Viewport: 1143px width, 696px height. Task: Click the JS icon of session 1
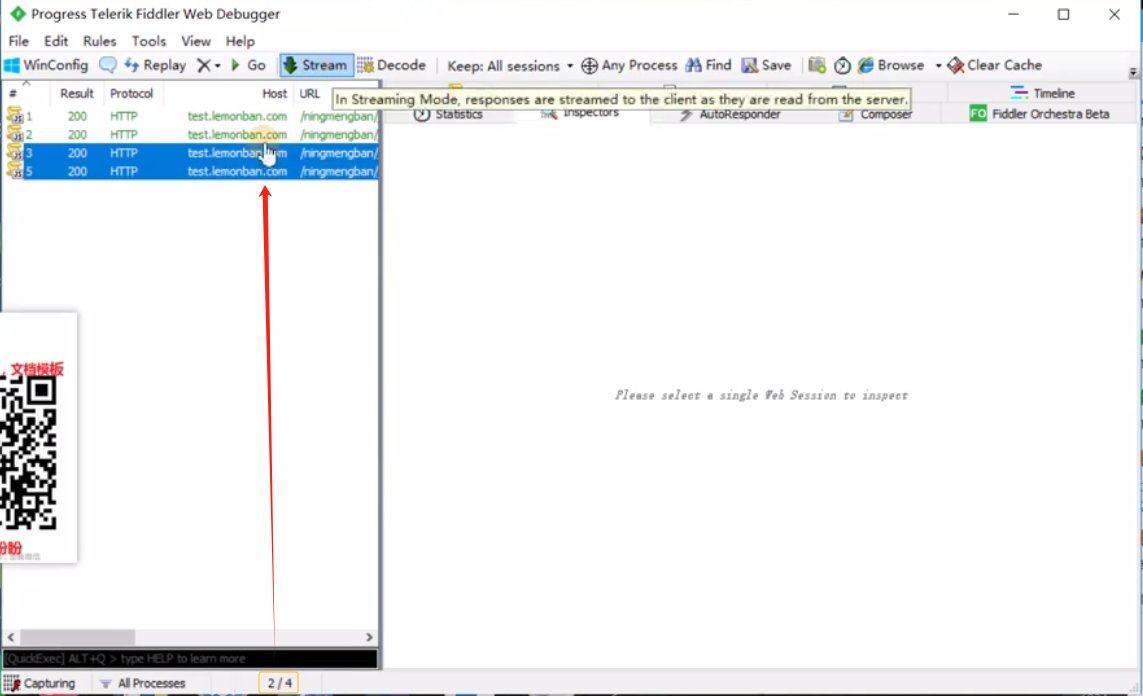[x=15, y=115]
